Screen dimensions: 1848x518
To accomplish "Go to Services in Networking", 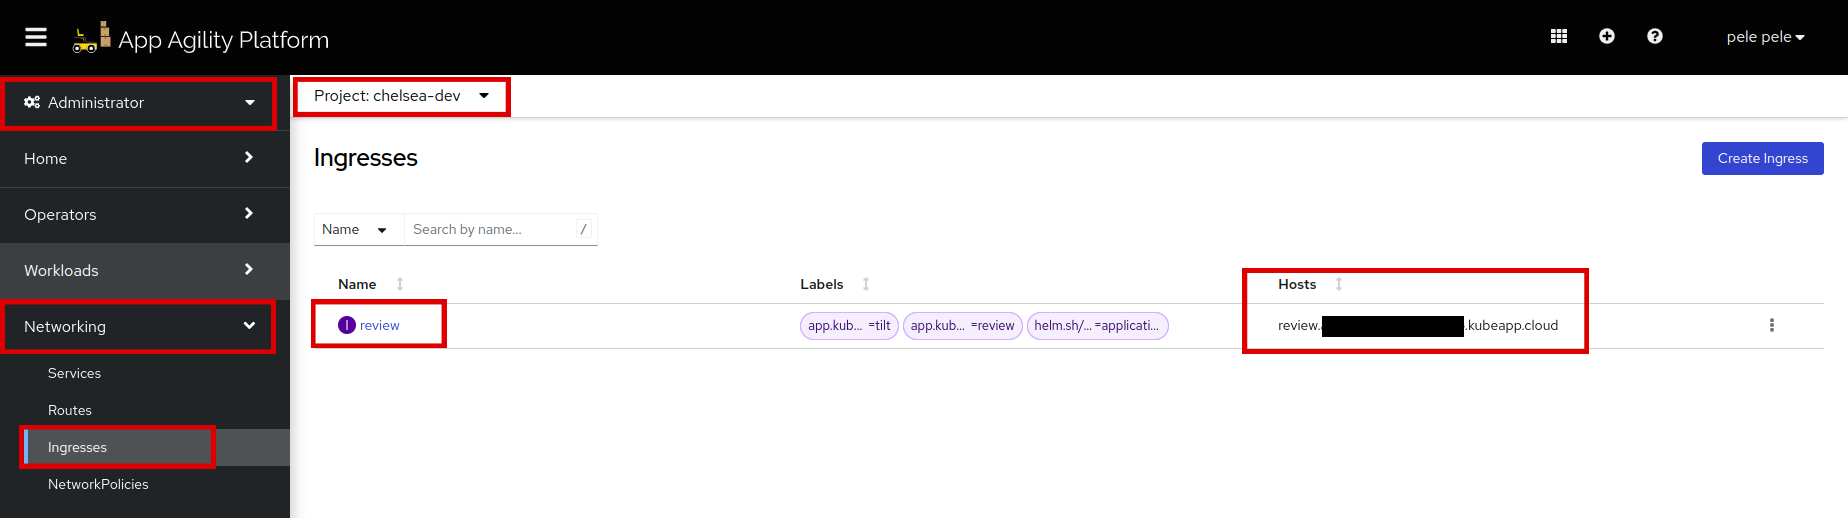I will [74, 373].
